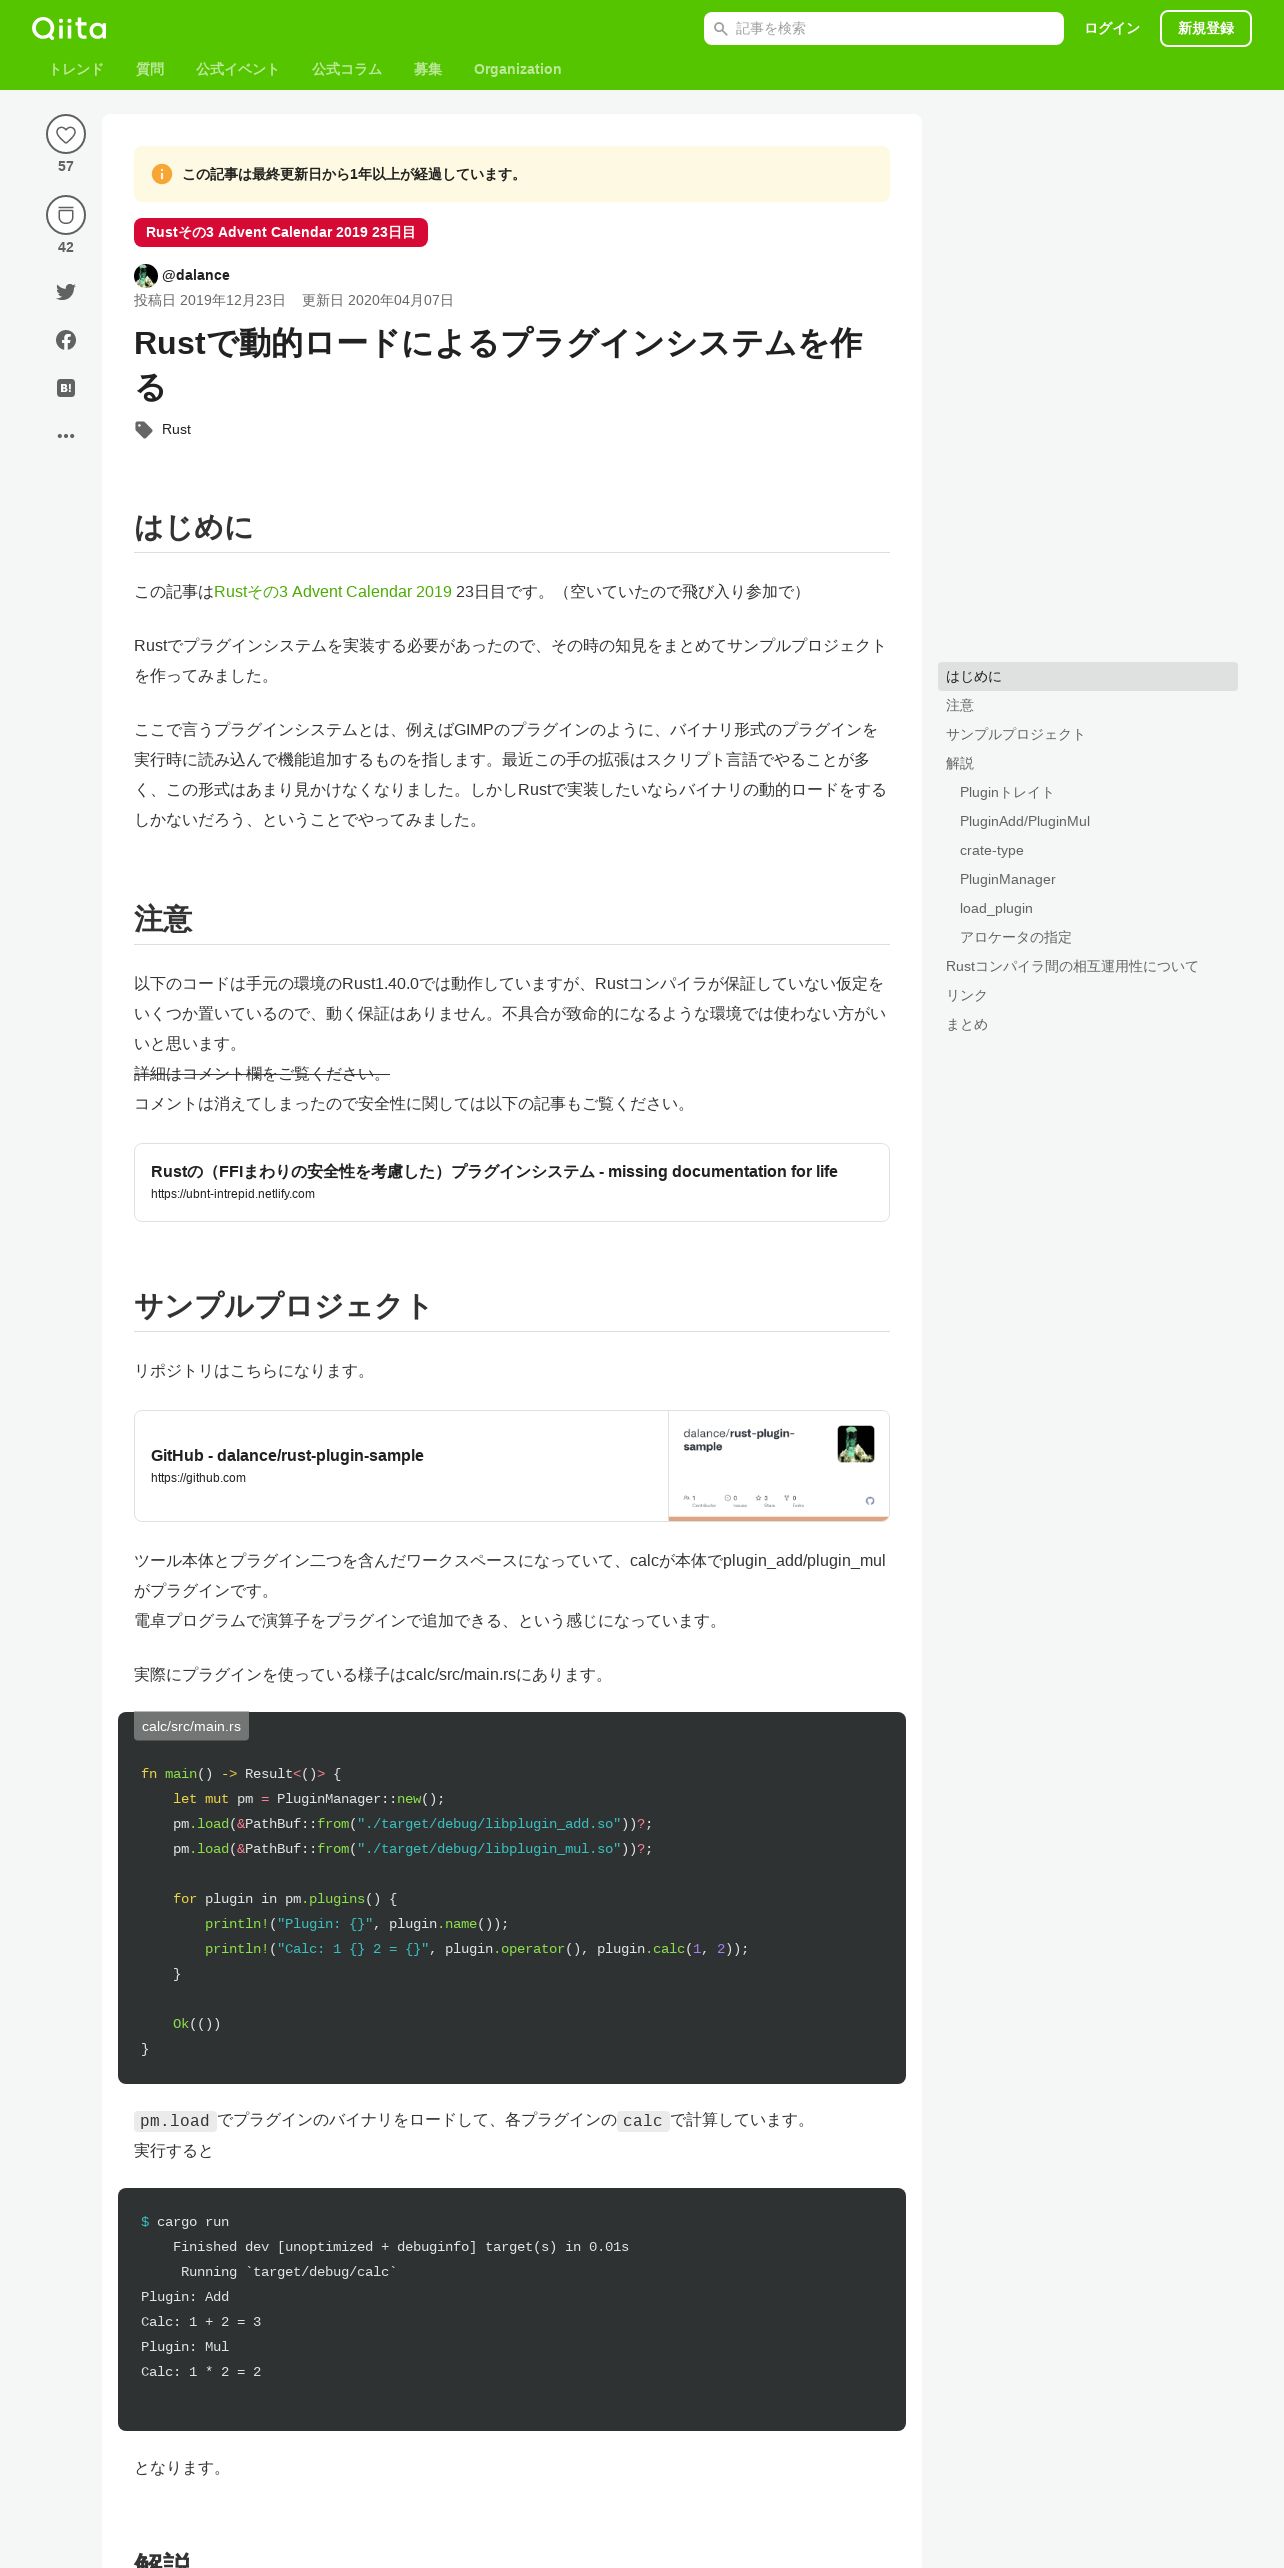Click the calc/src/main.rs code label
The width and height of the screenshot is (1284, 2568).
(x=191, y=1727)
